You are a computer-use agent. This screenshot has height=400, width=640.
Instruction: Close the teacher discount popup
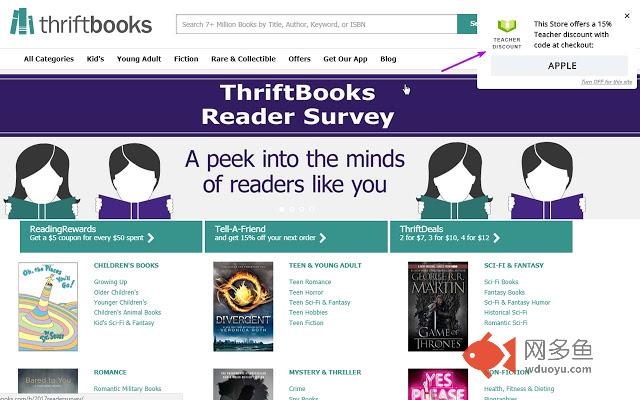[x=627, y=16]
